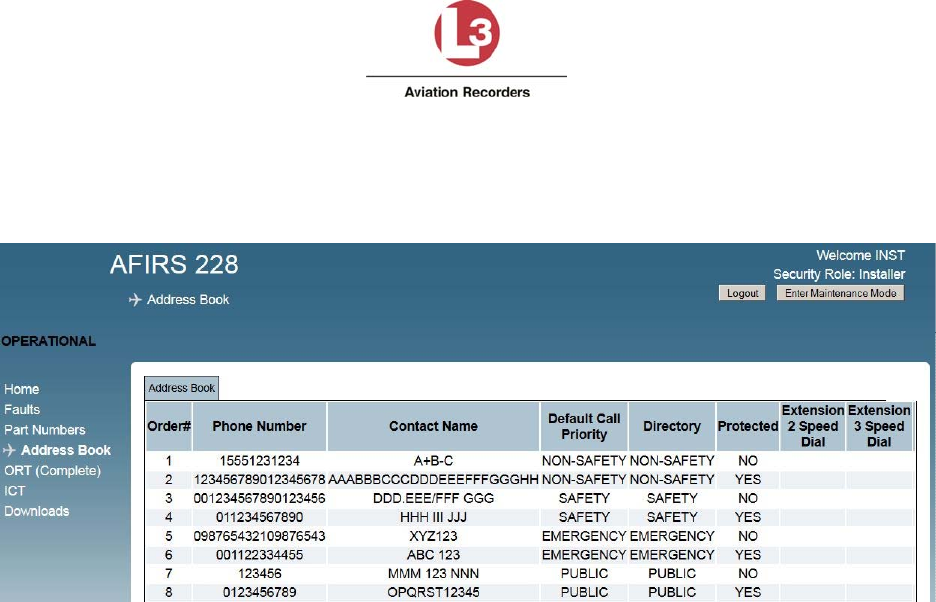Click phone number 001234567890123456
Viewport: 936px width, 602px height.
pos(259,498)
